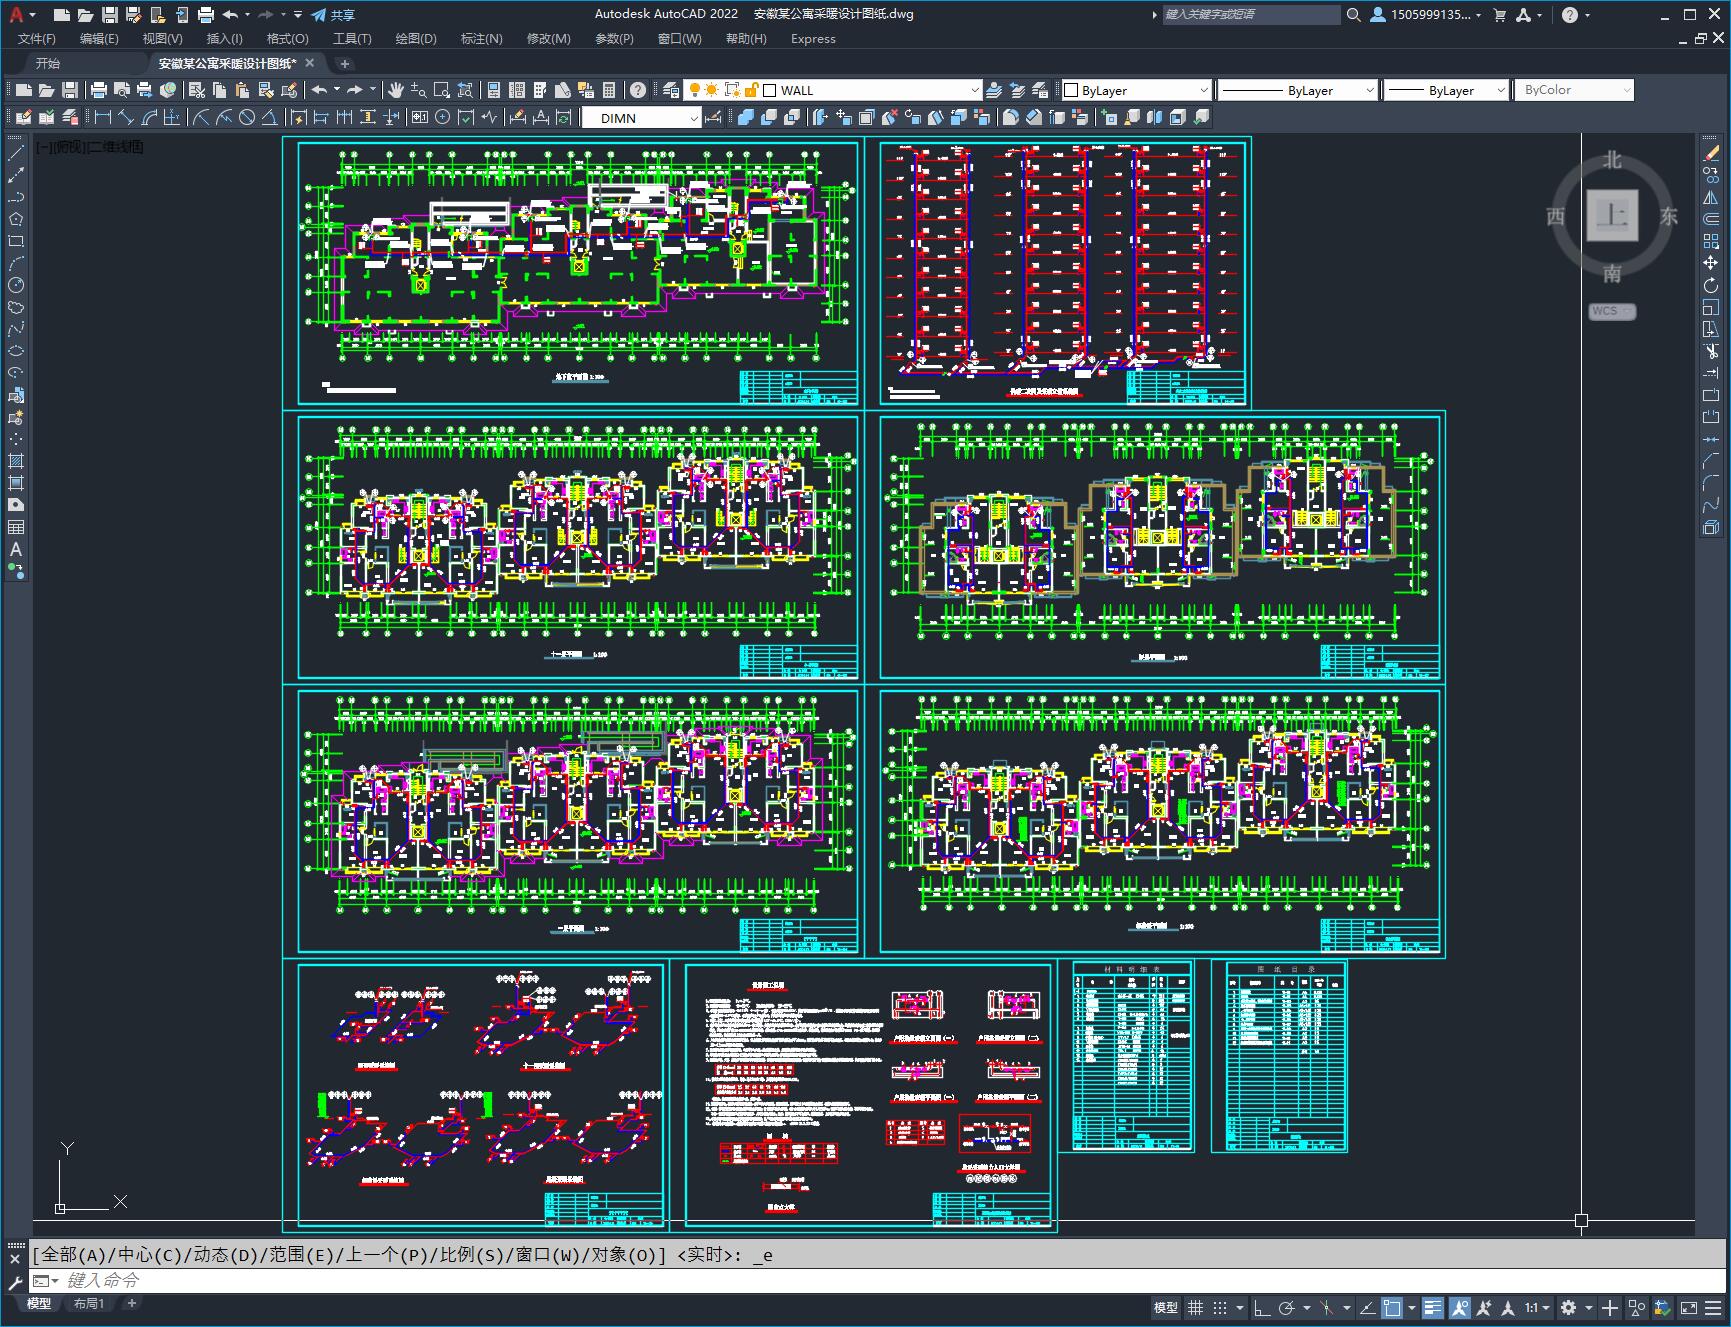Select the Polygon draw tool
This screenshot has width=1731, height=1327.
16,219
